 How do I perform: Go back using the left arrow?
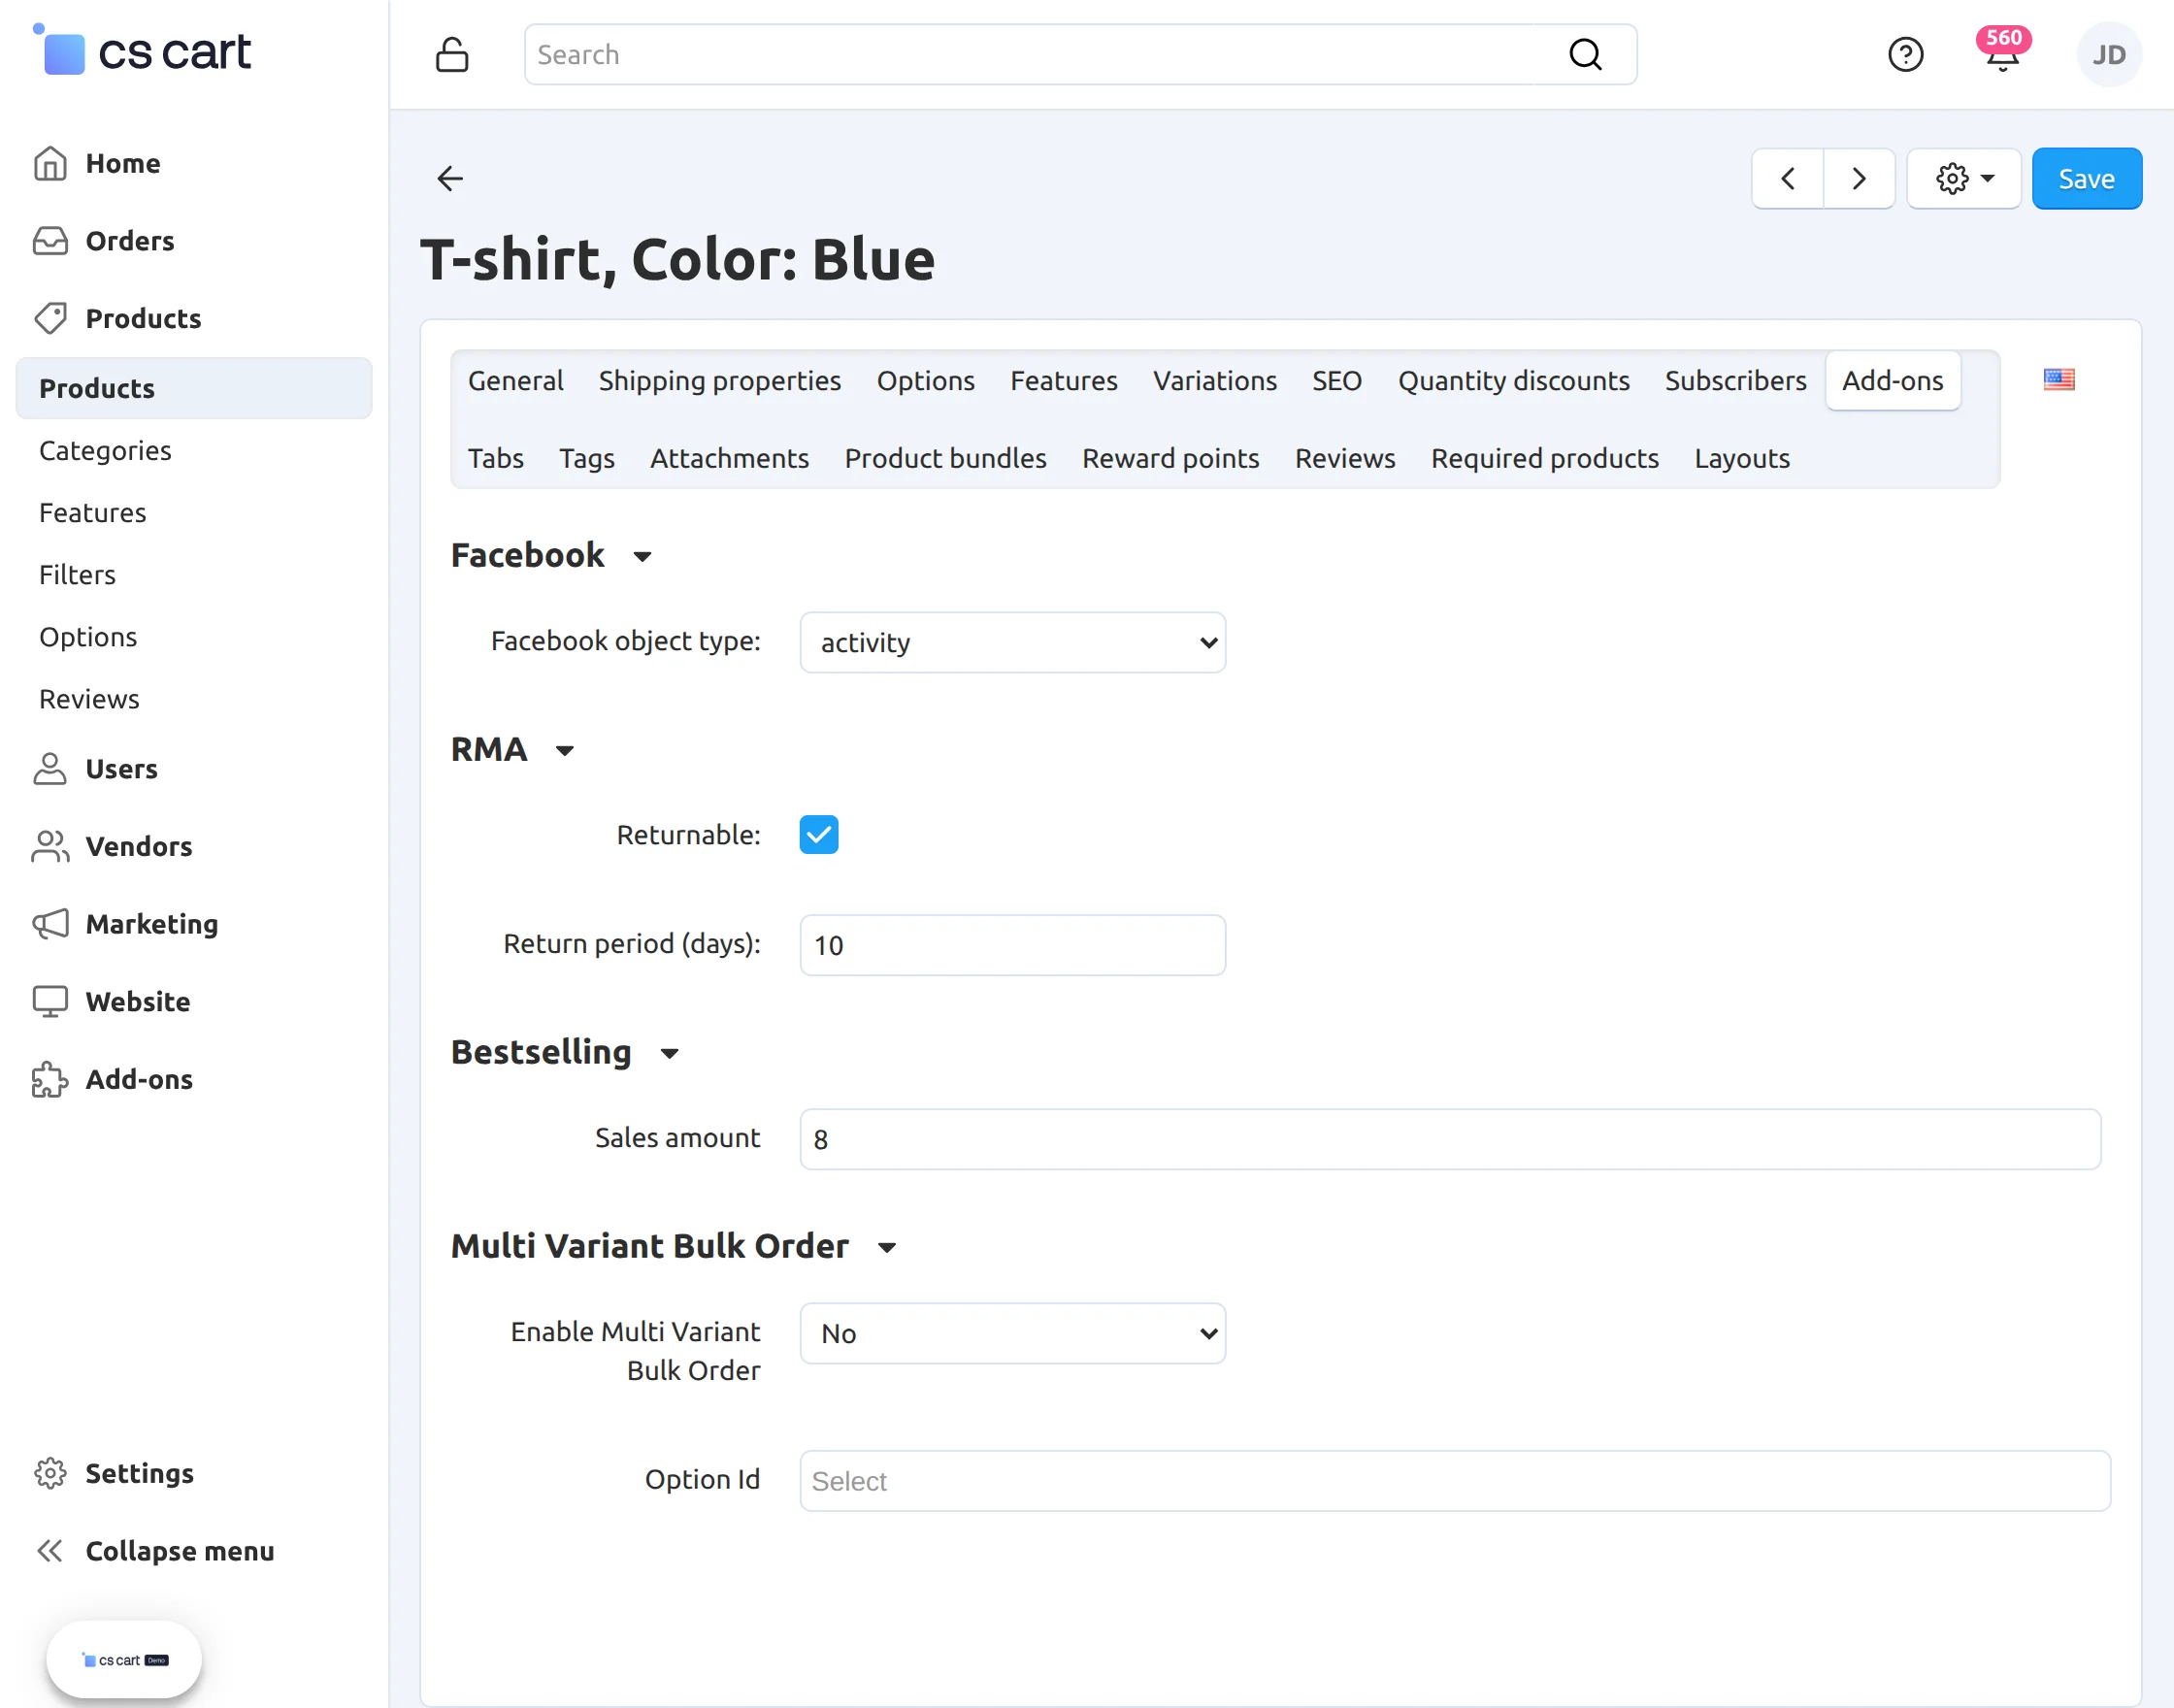pyautogui.click(x=450, y=178)
